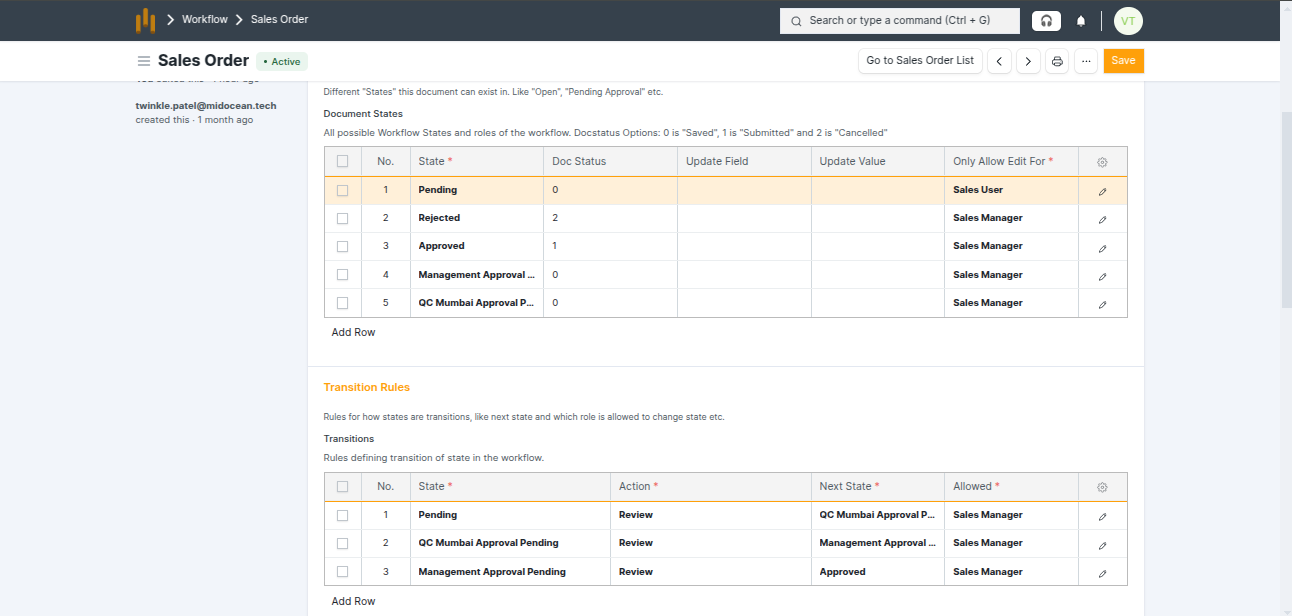Open the three-dots more options menu
This screenshot has height=616, width=1292.
click(1086, 62)
